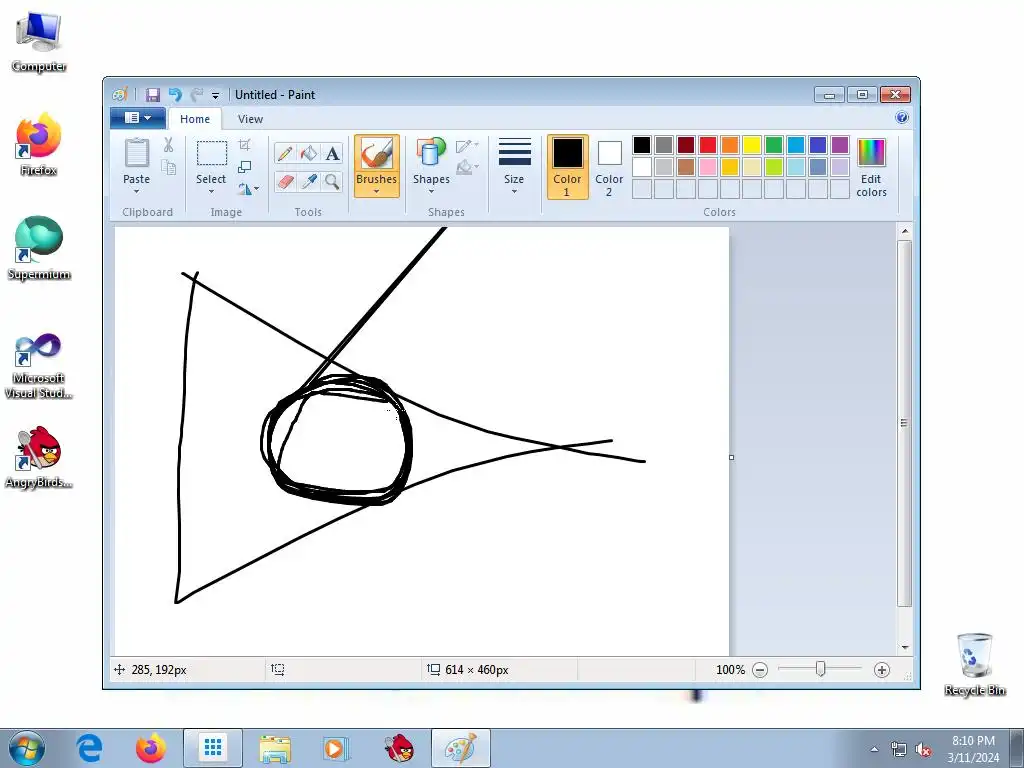Open Firefox from the taskbar
This screenshot has width=1024, height=768.
click(x=151, y=748)
